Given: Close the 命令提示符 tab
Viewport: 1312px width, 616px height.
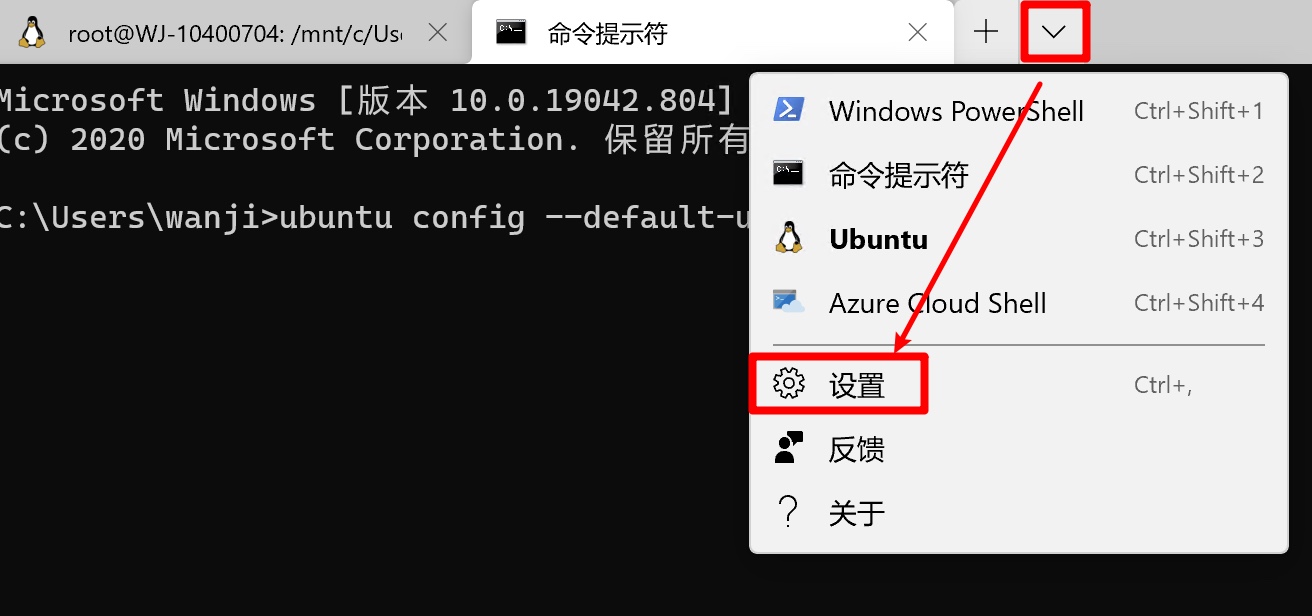Looking at the screenshot, I should (917, 32).
